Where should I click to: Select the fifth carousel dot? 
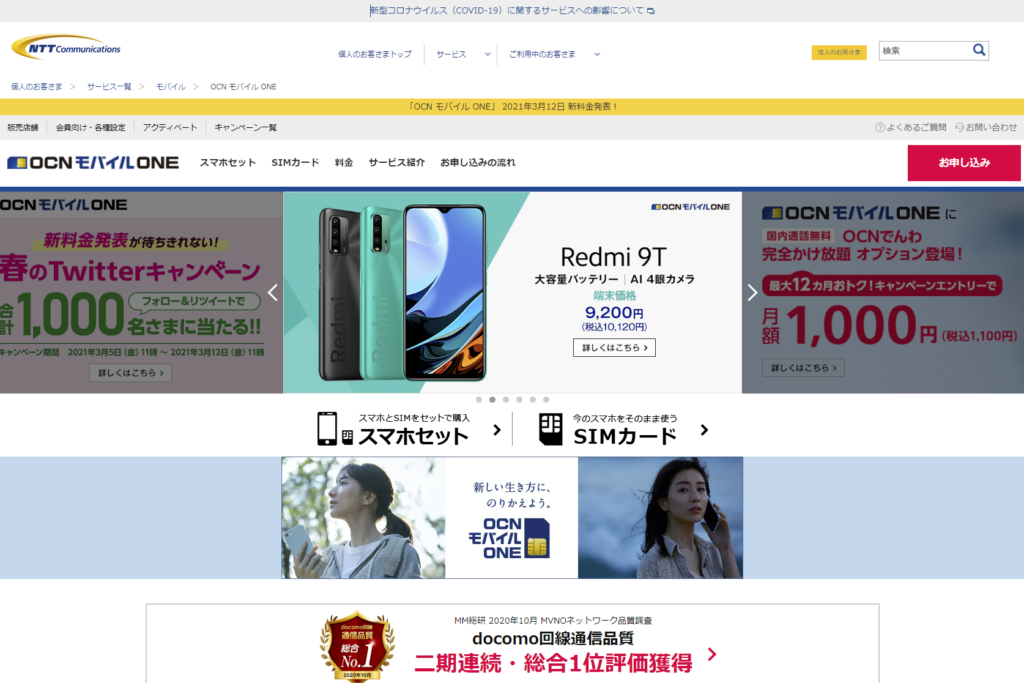(533, 400)
